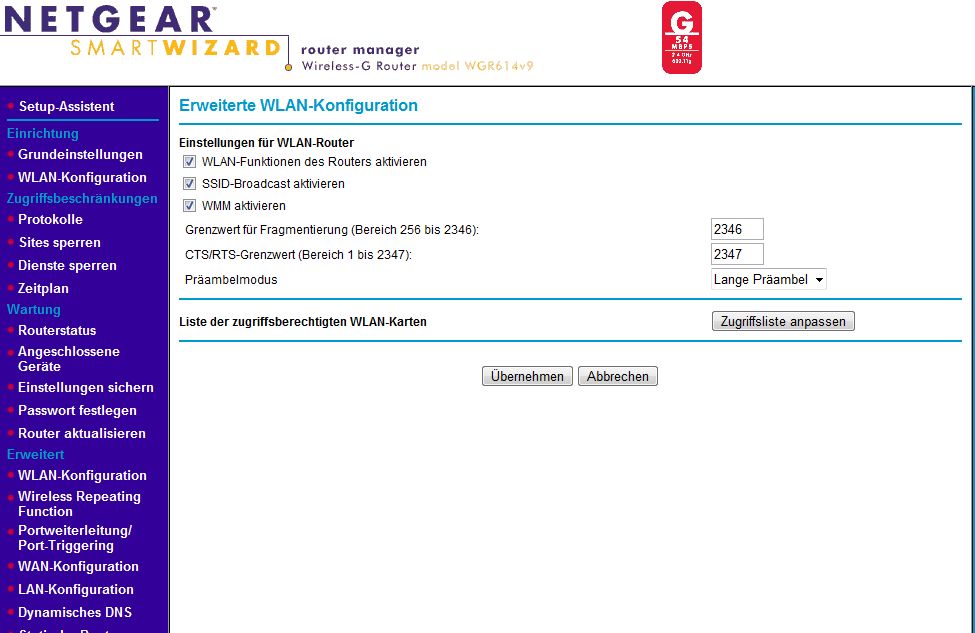Go to Sites sperren
Image resolution: width=975 pixels, height=633 pixels.
coord(60,243)
